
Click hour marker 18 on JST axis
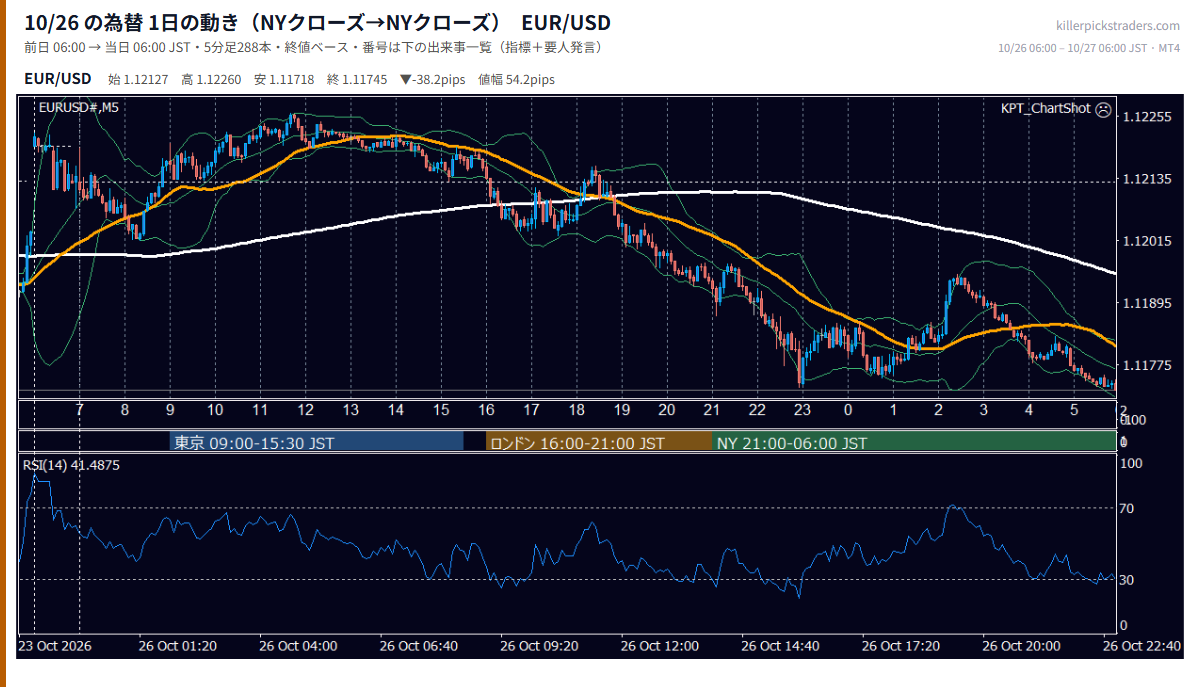[576, 410]
